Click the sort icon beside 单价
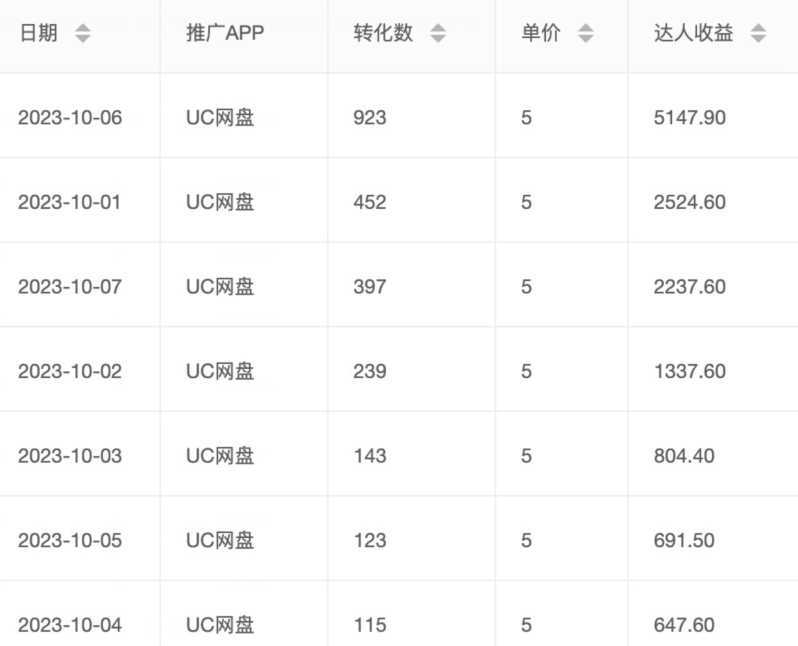This screenshot has height=646, width=798. click(x=586, y=34)
